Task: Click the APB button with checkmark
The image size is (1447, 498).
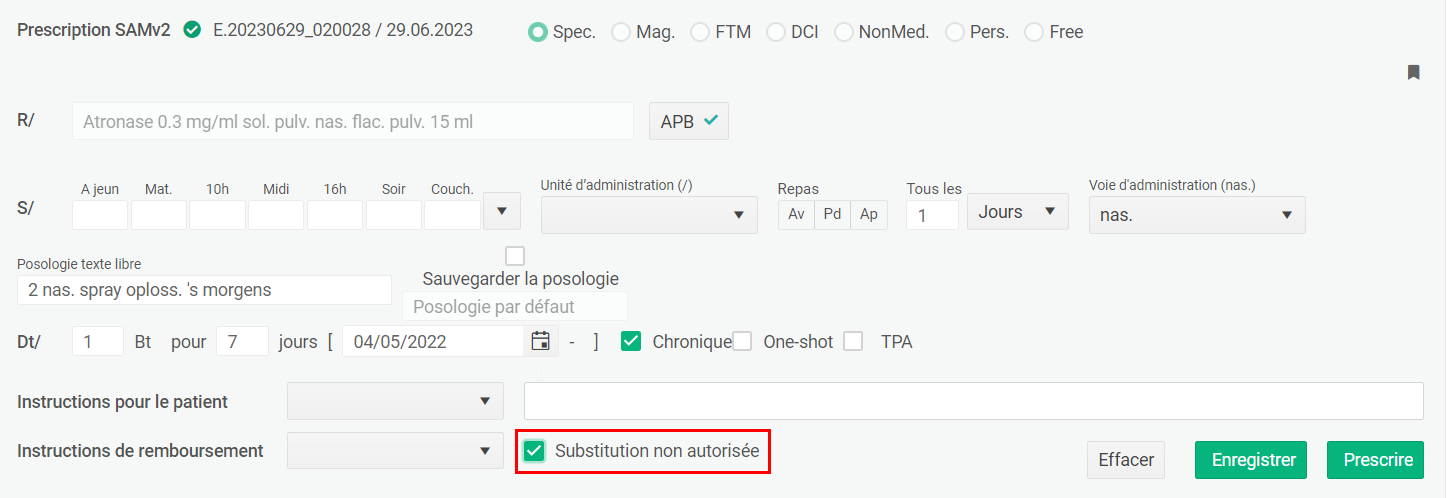Action: pos(689,121)
